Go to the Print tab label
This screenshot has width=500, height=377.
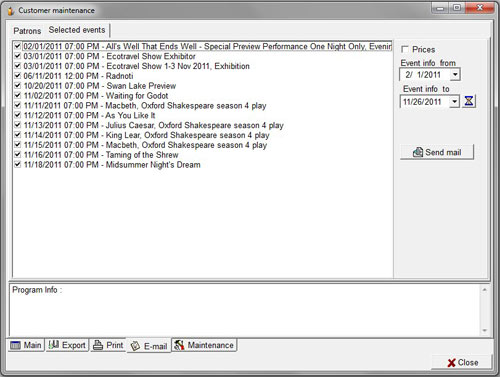coord(115,345)
